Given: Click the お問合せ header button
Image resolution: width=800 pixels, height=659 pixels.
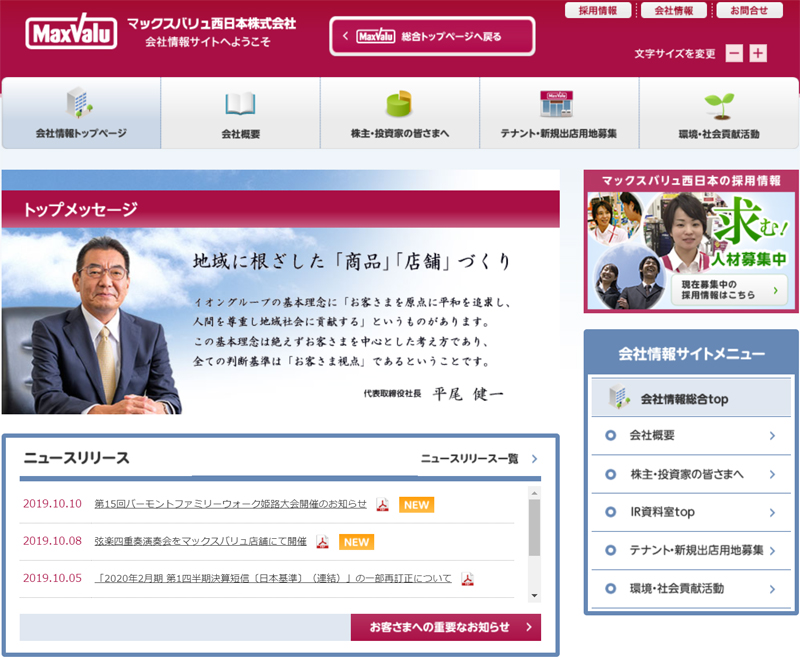Looking at the screenshot, I should [749, 10].
